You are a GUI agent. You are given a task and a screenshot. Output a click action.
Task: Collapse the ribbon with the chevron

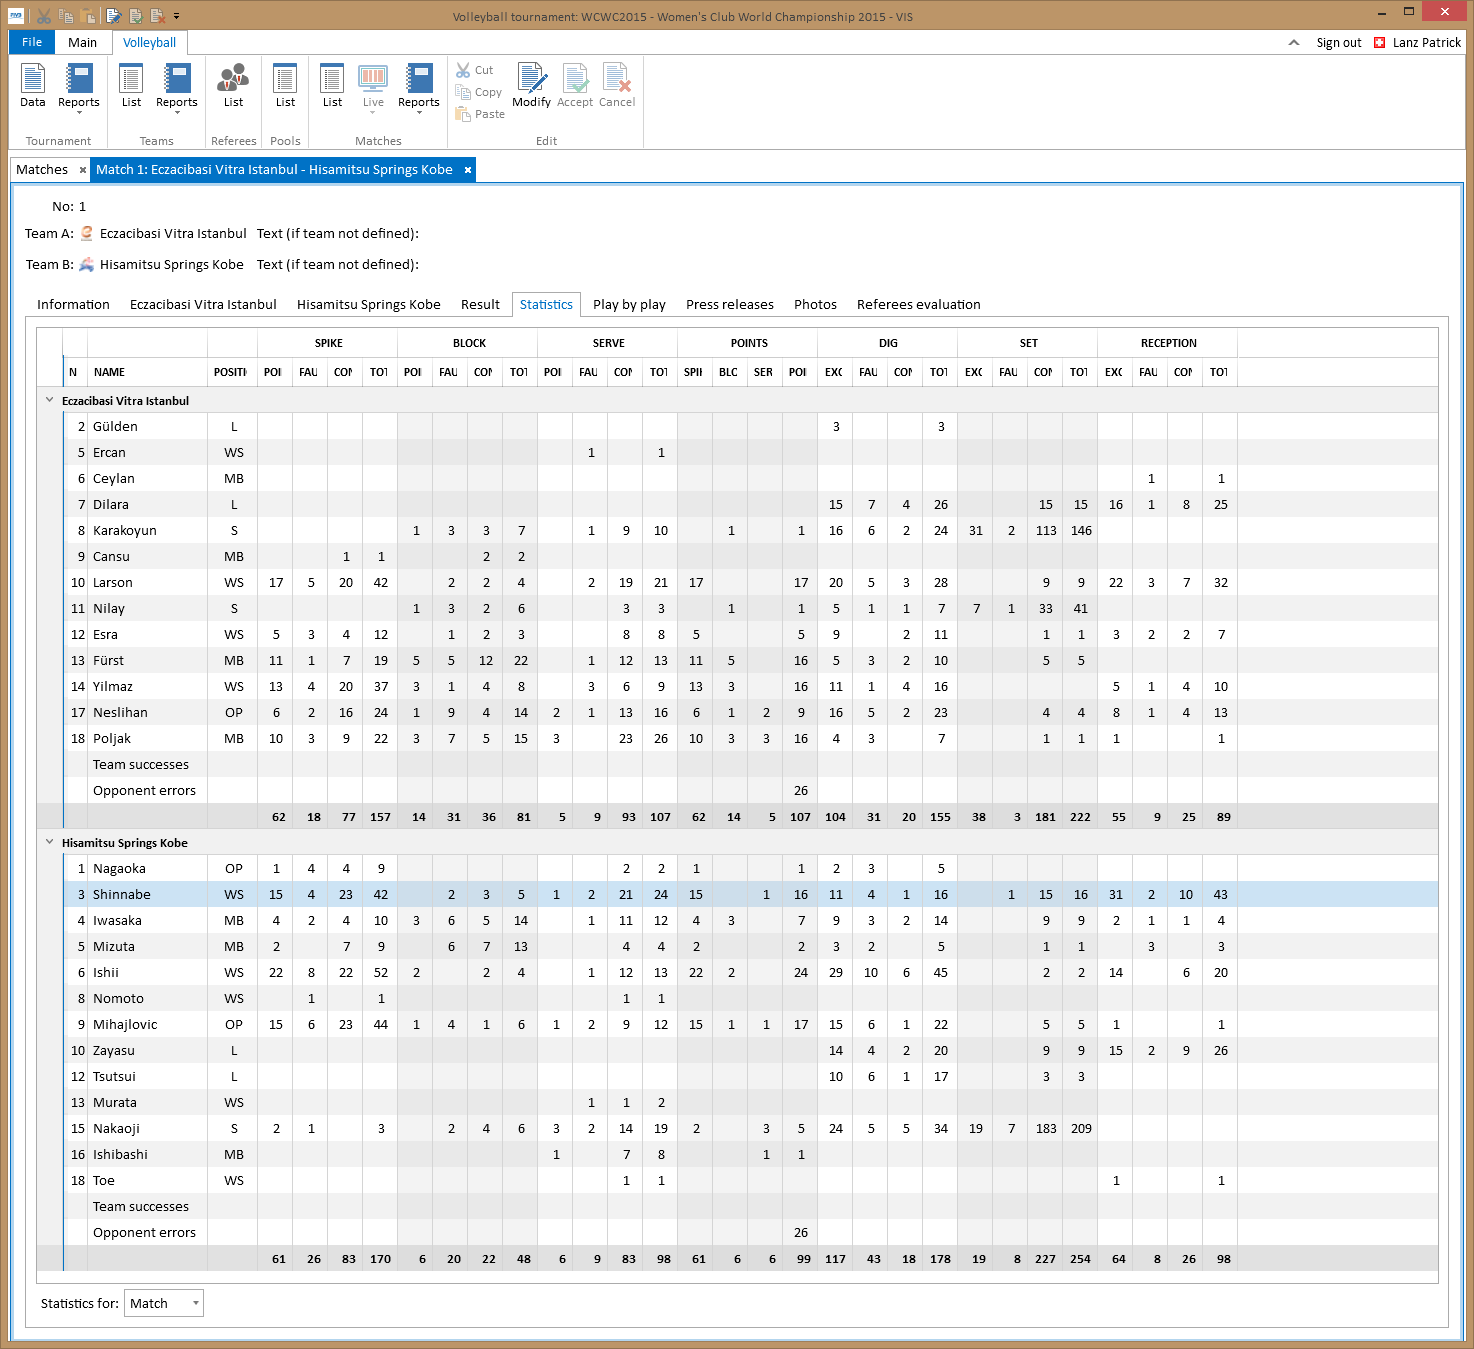click(1294, 43)
